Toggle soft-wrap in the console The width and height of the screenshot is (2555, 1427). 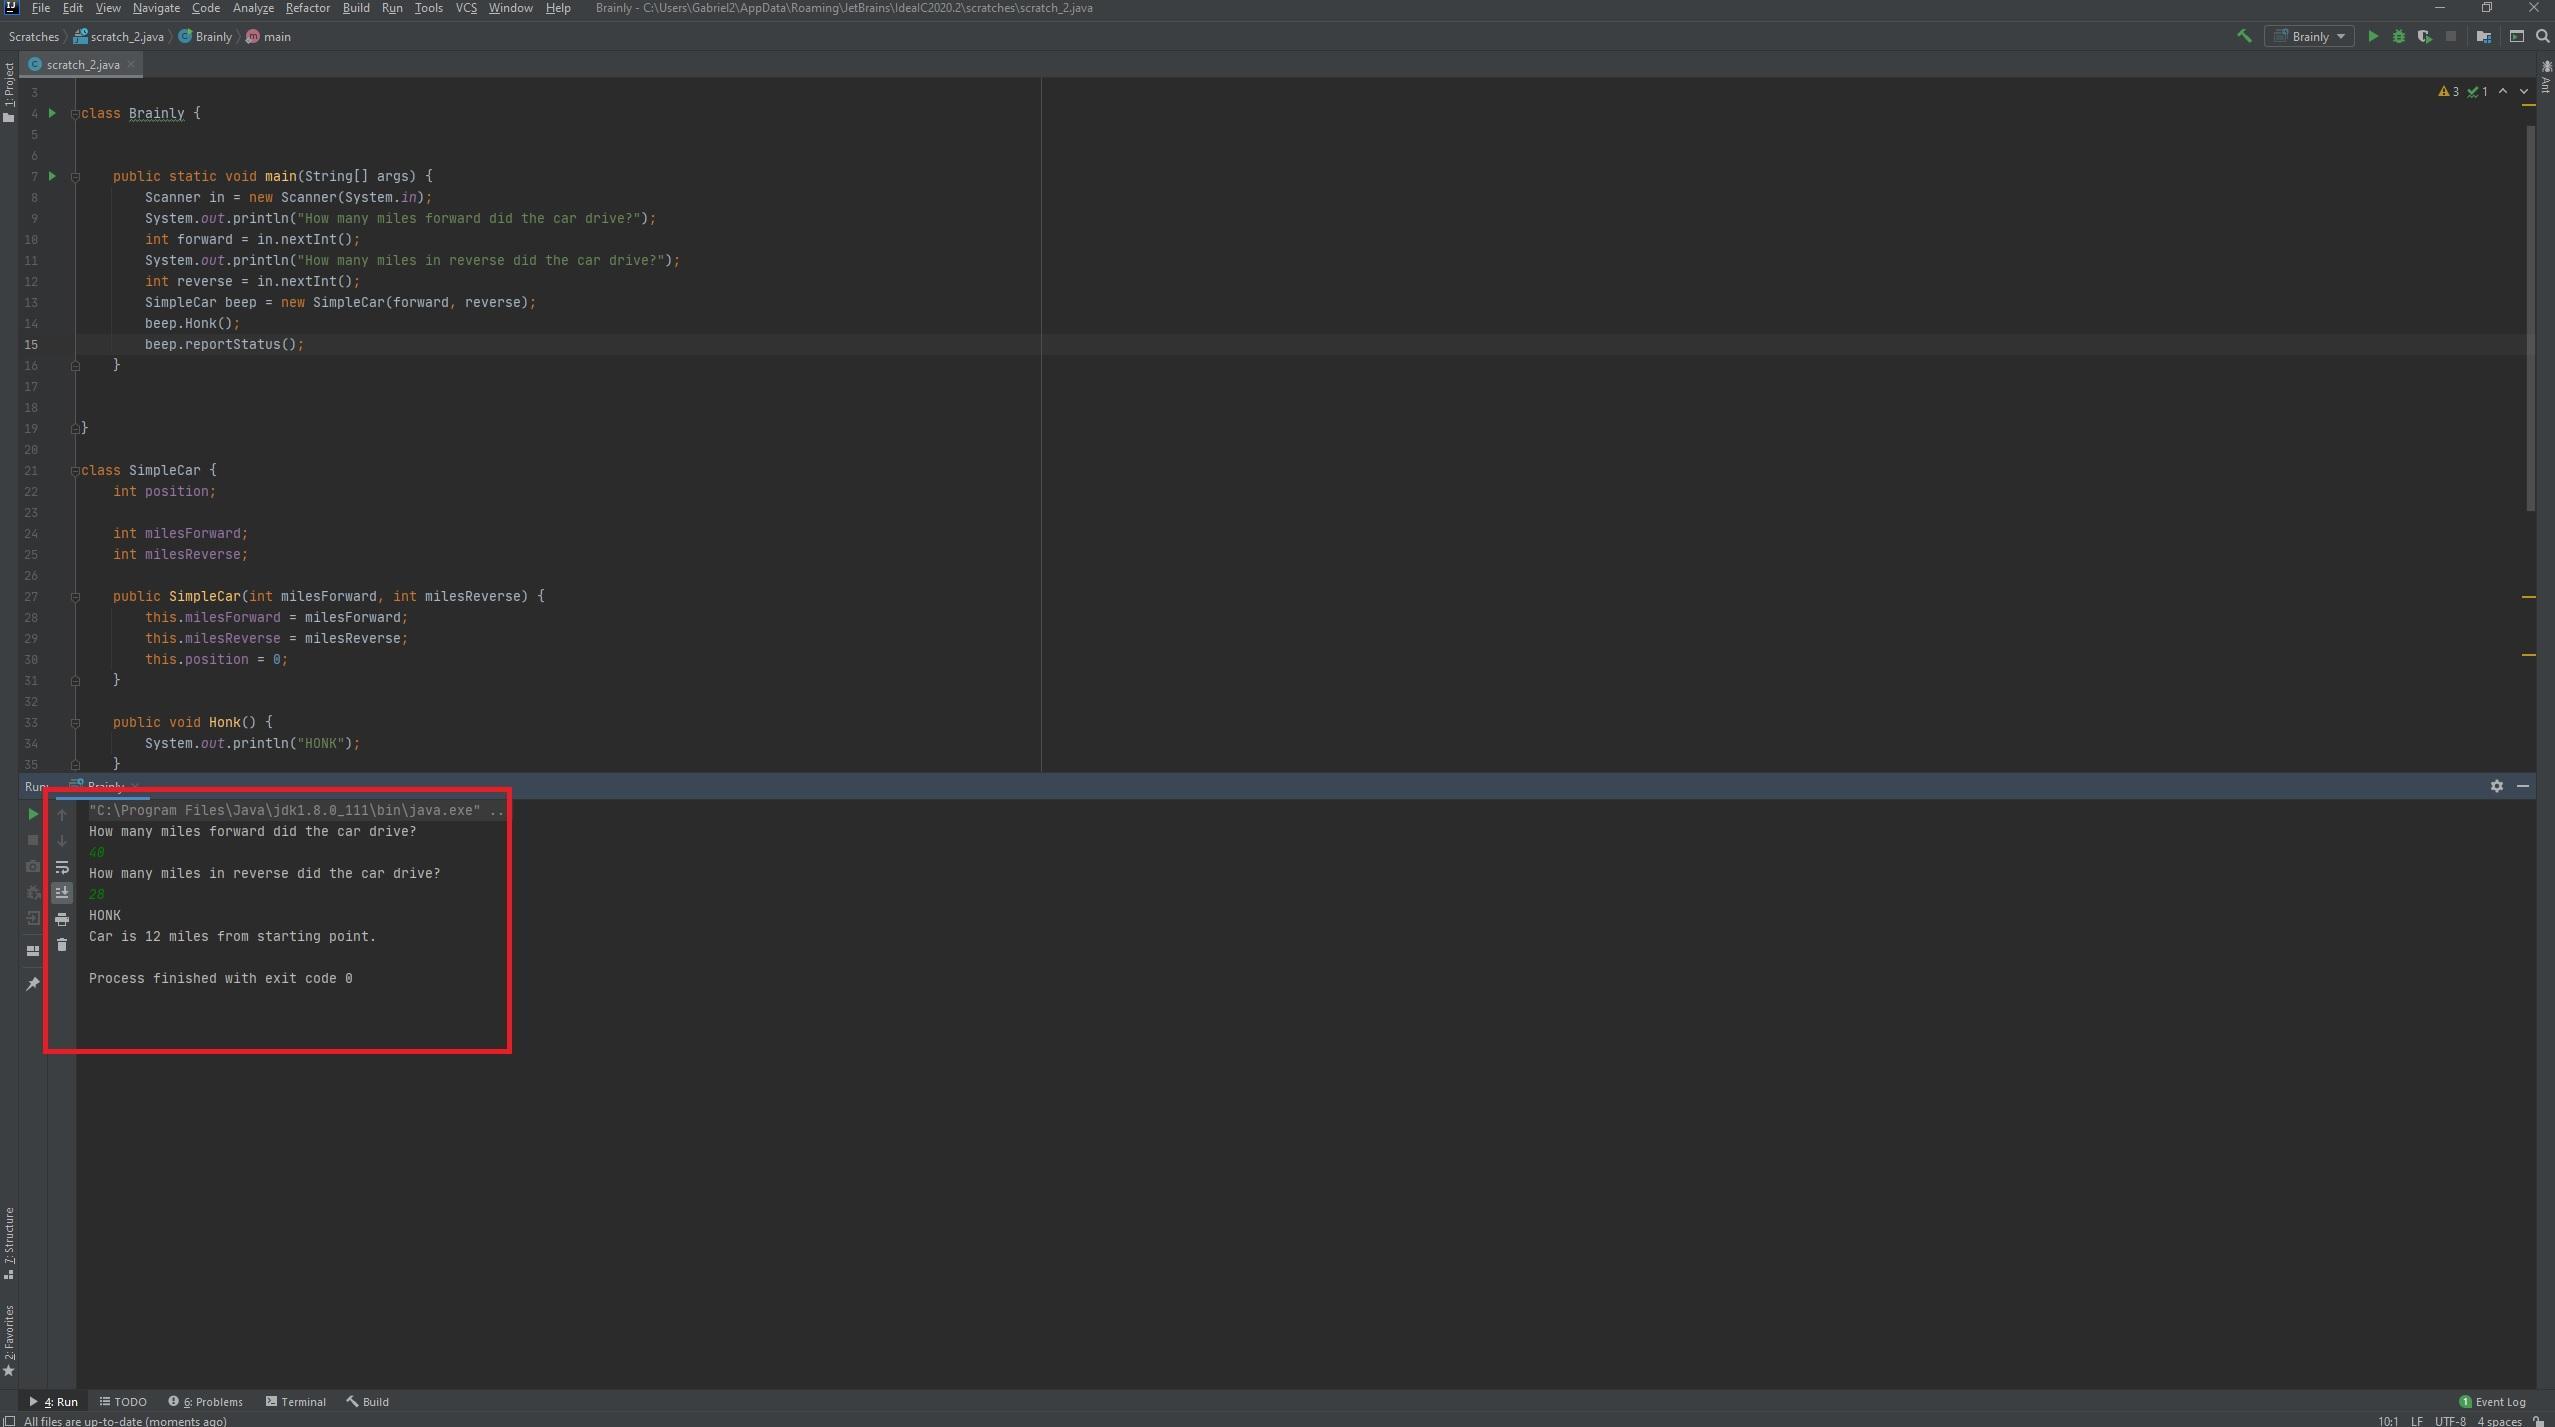(x=62, y=867)
